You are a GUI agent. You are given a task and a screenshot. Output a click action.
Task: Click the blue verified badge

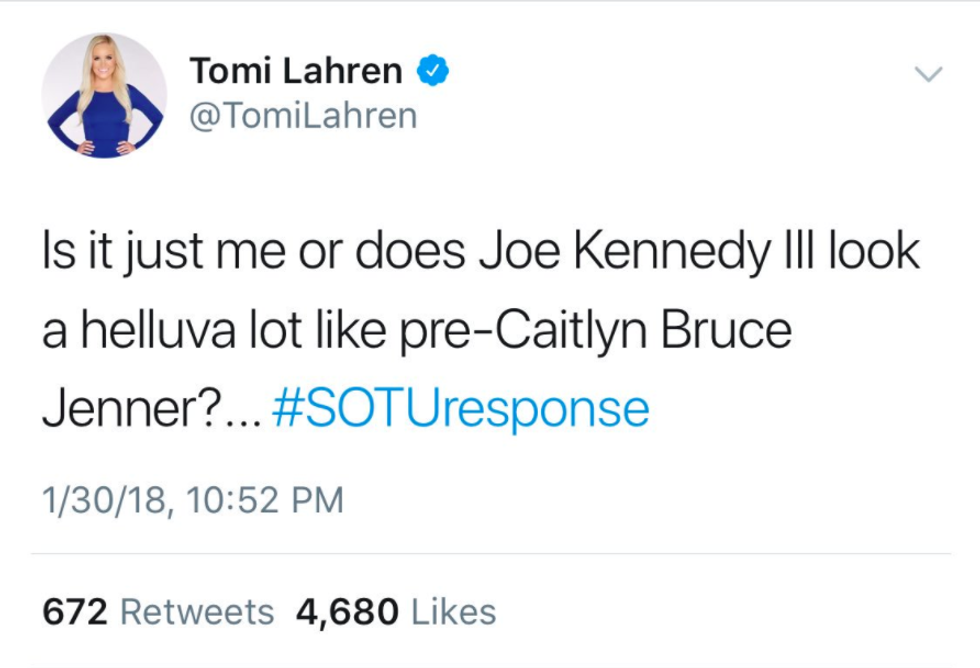pyautogui.click(x=433, y=71)
